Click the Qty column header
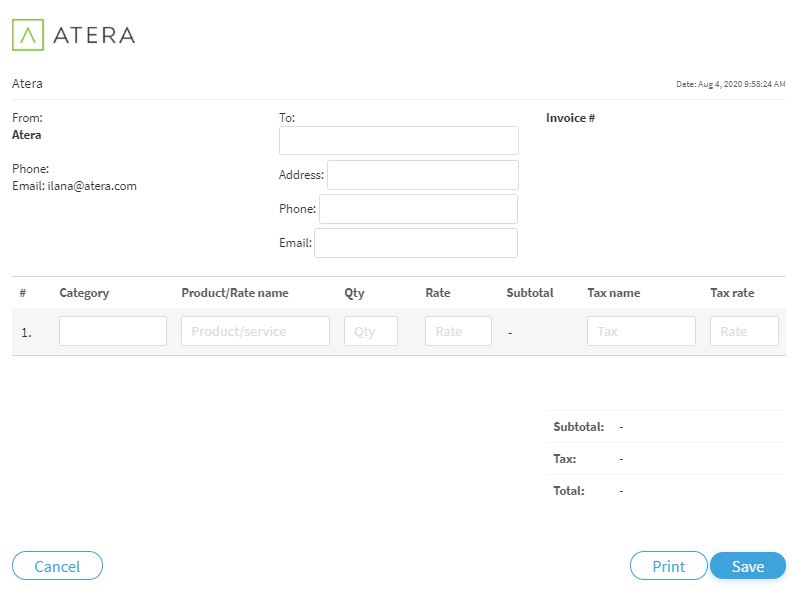Screen dimensions: 800x596 354,293
